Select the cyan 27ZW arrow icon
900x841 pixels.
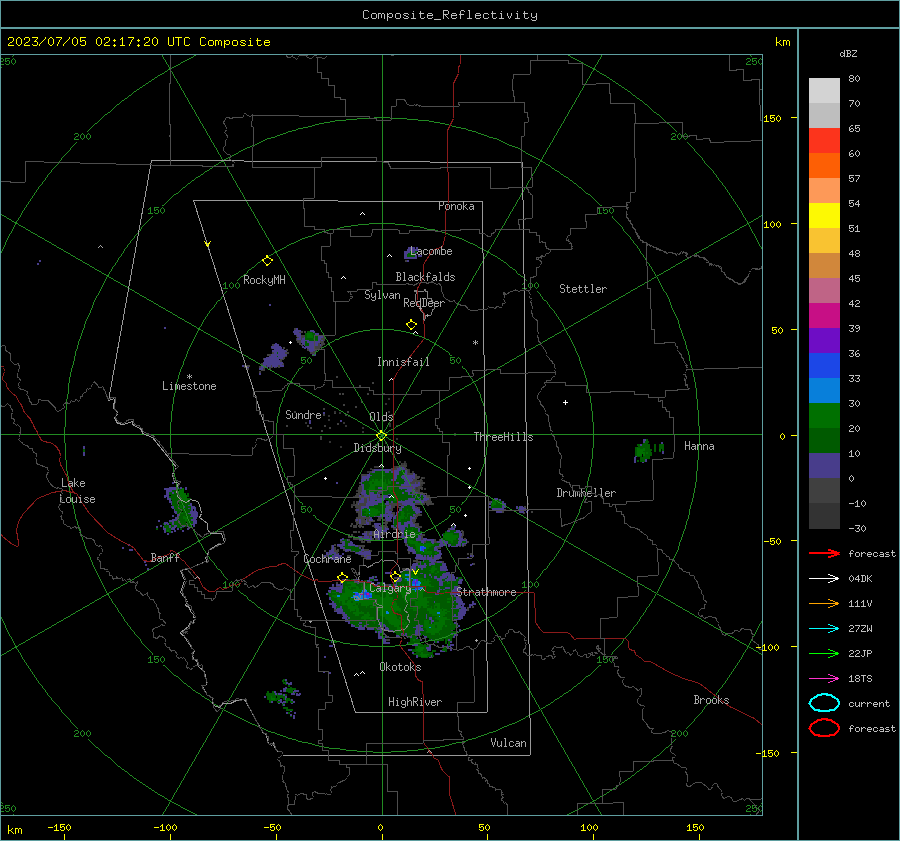824,629
